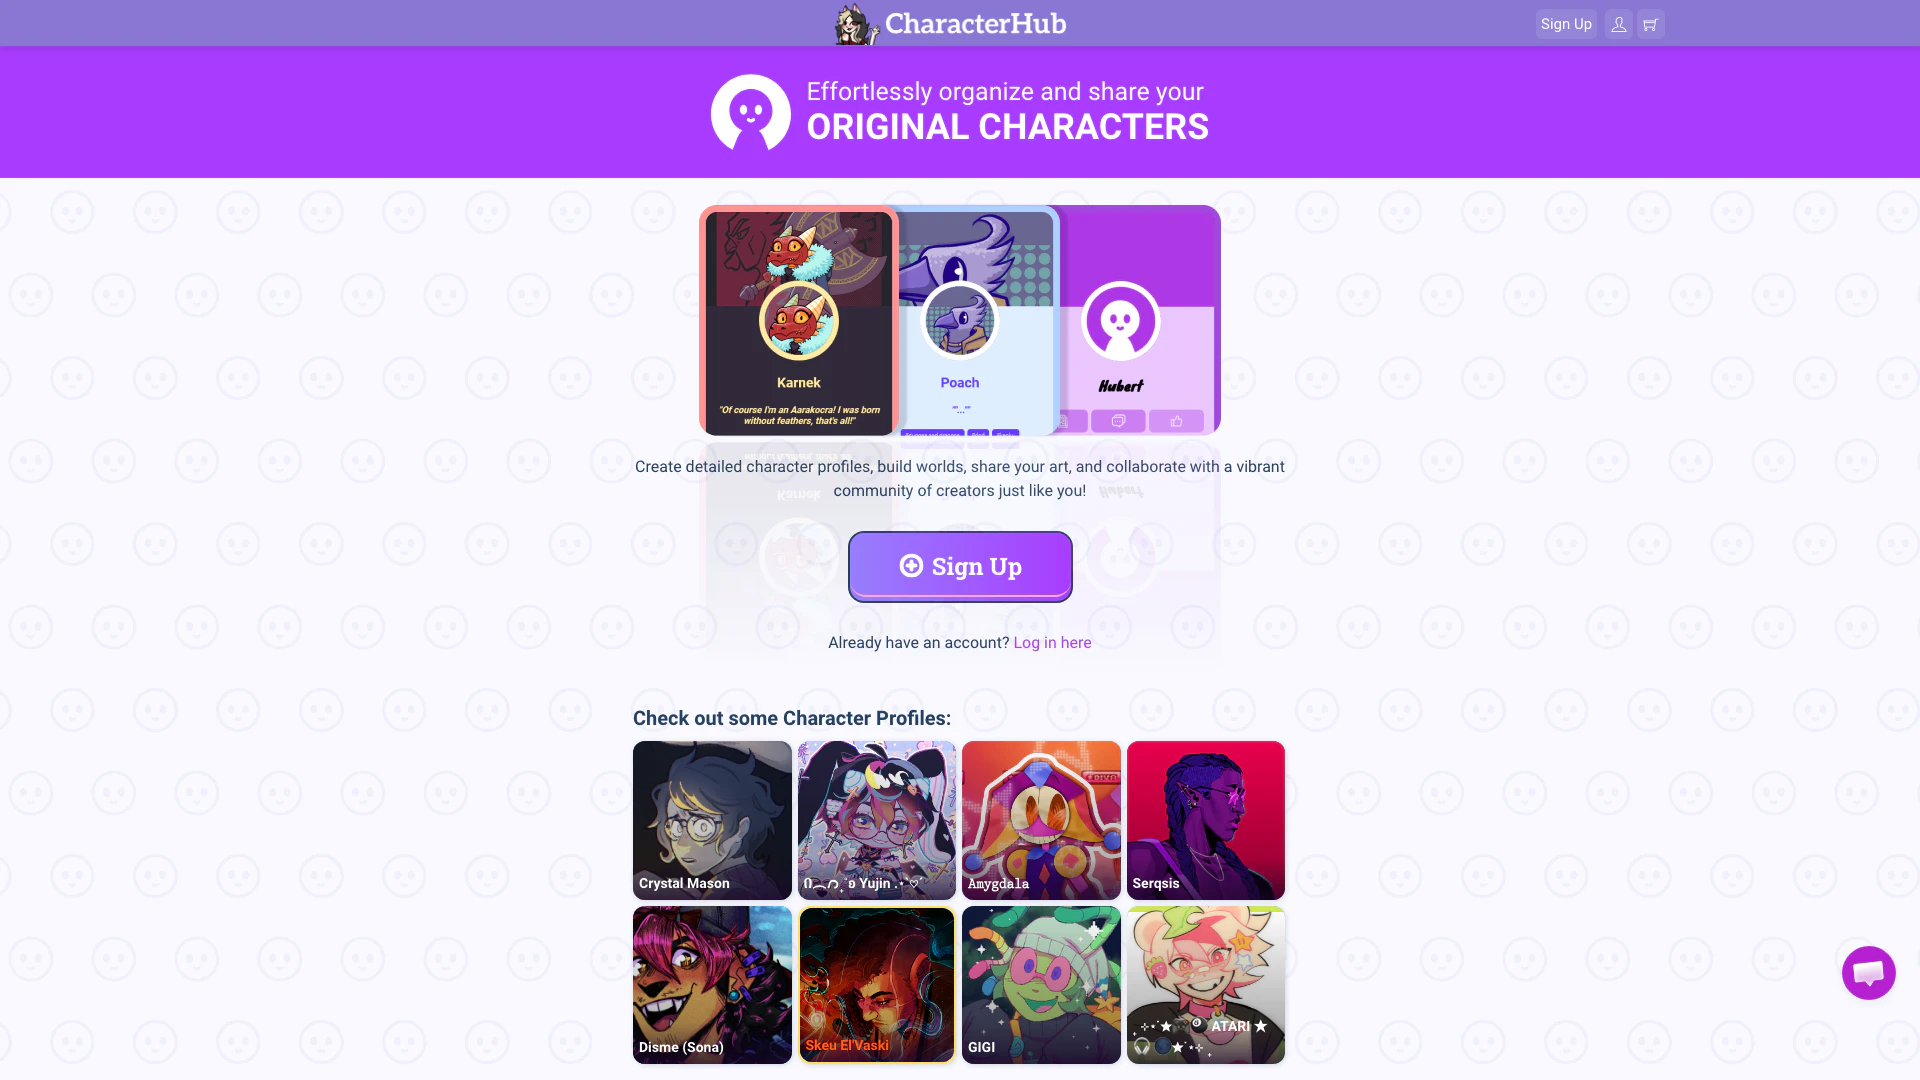Select Poach's round avatar

959,321
